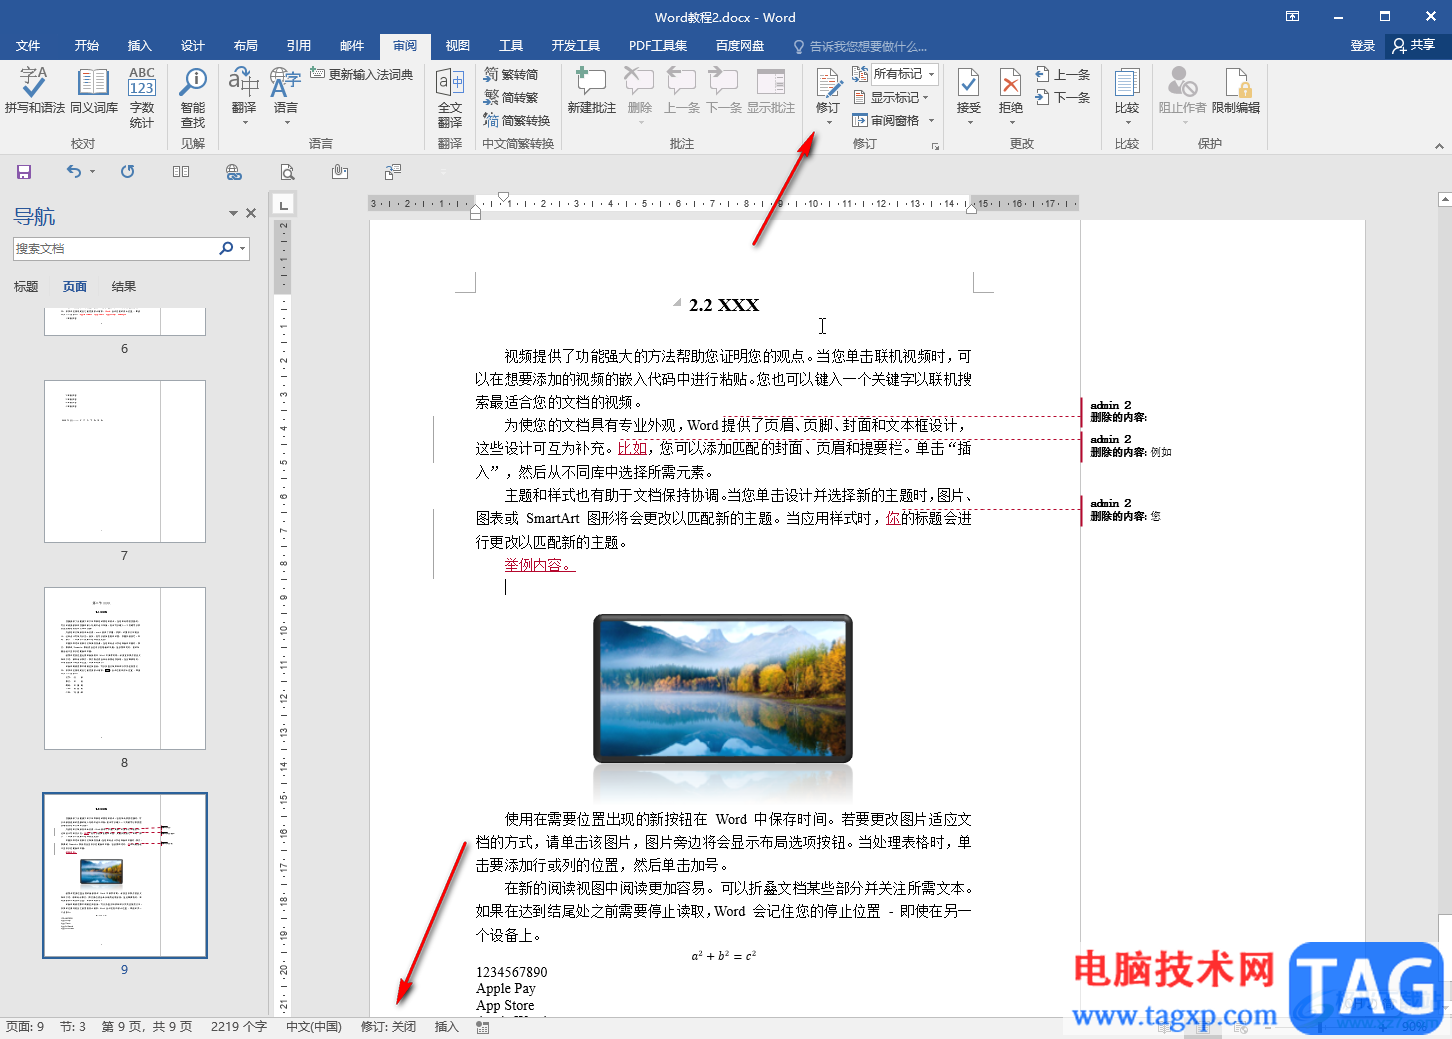
Task: Switch to the 百度网盘 tab
Action: click(x=740, y=46)
